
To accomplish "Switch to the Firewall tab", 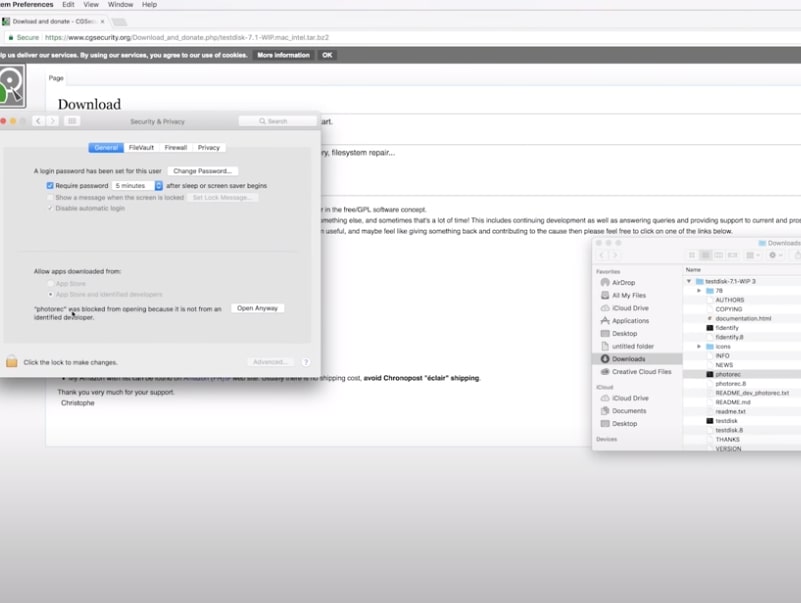I will [x=175, y=148].
